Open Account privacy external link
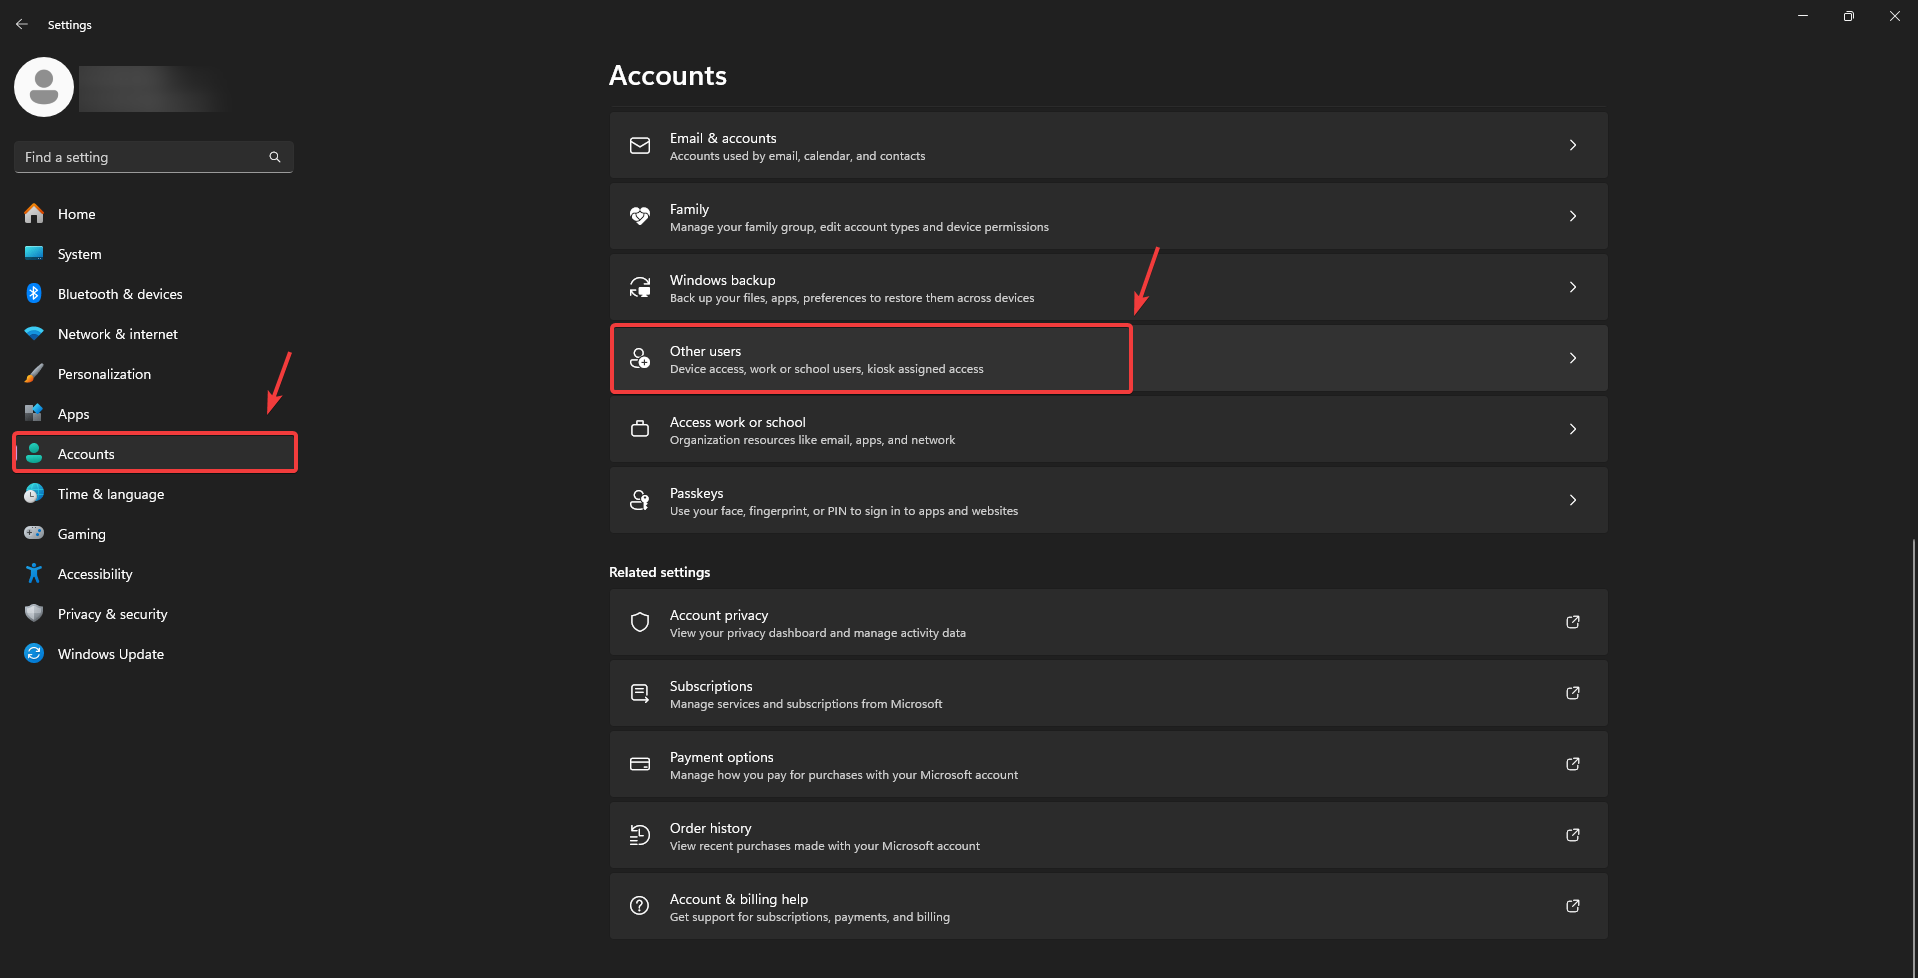Image resolution: width=1918 pixels, height=978 pixels. pyautogui.click(x=1572, y=622)
